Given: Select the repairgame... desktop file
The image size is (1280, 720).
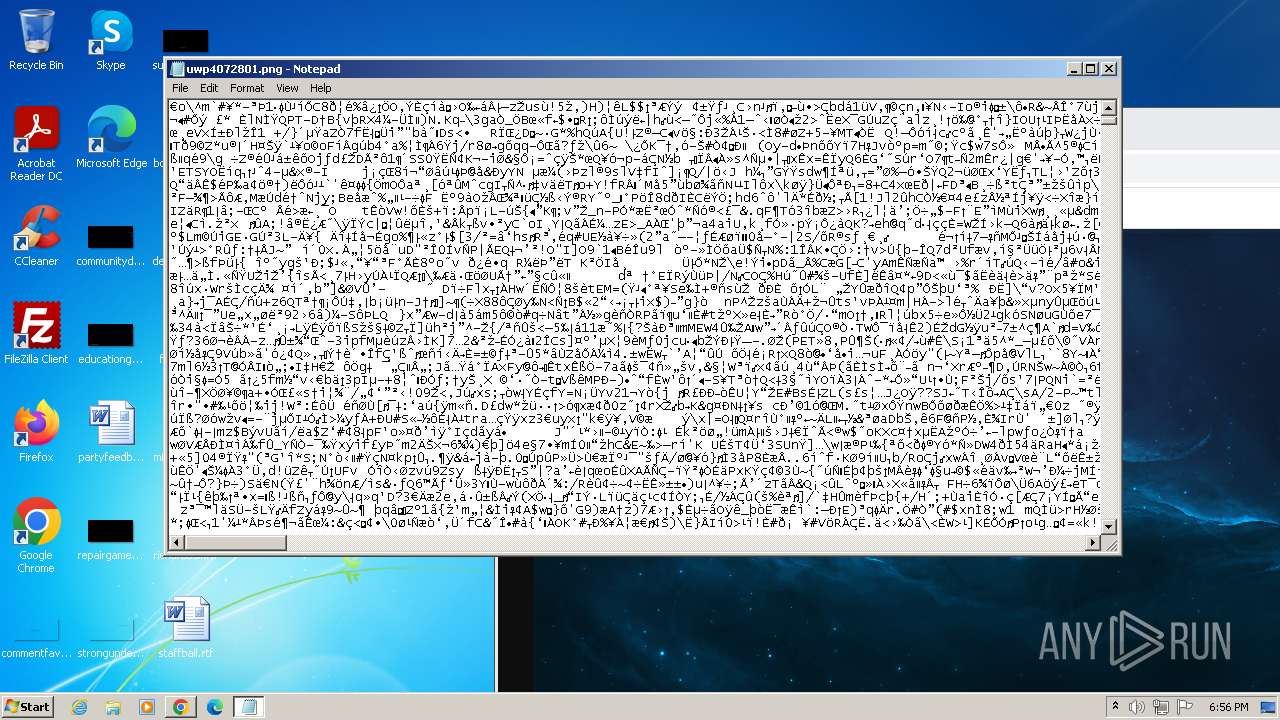Looking at the screenshot, I should 111,541.
